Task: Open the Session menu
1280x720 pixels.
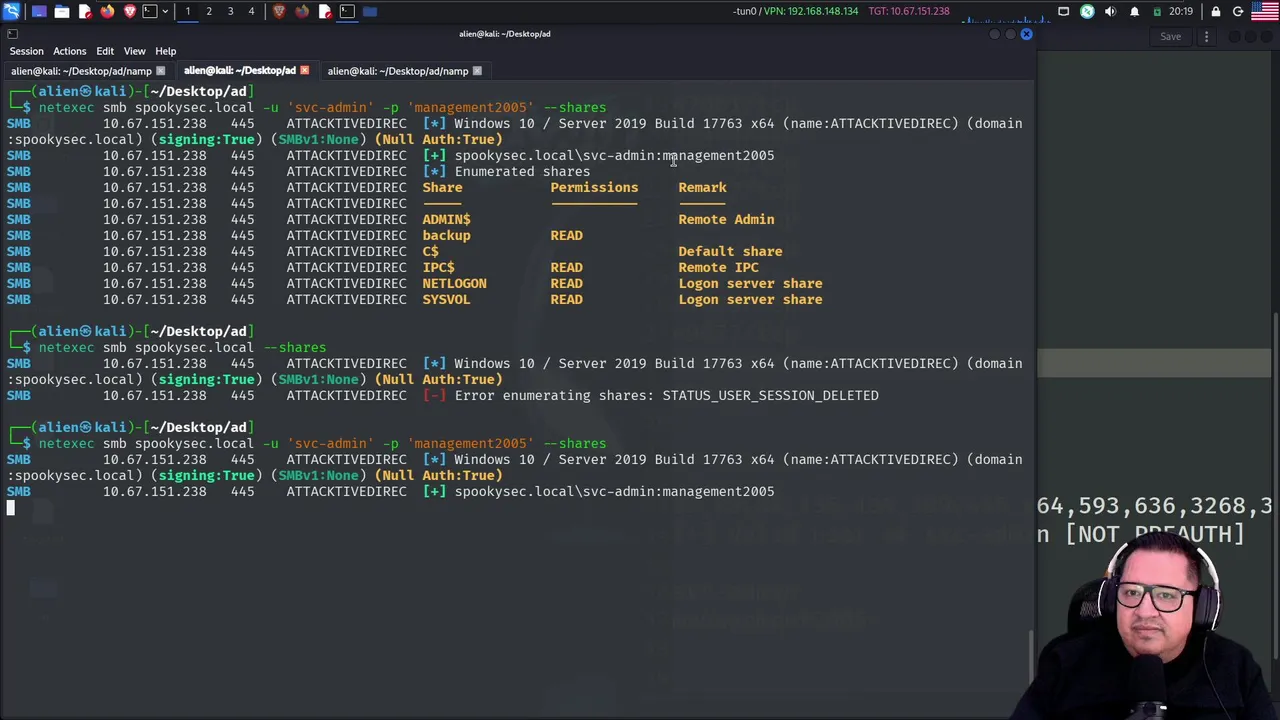Action: tap(27, 51)
